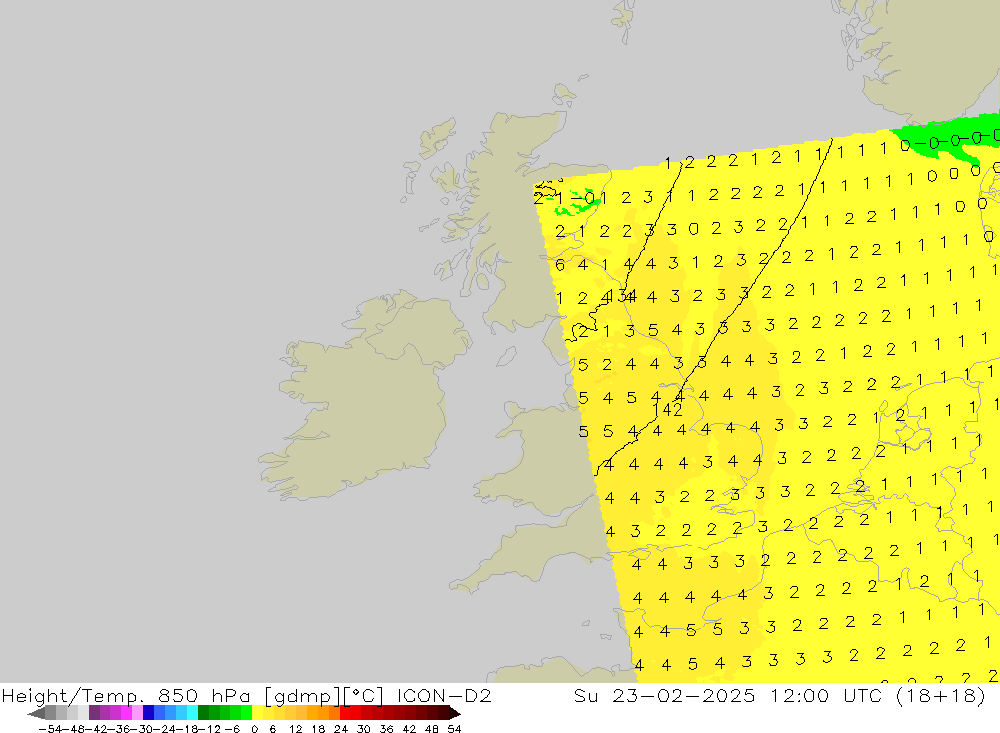Click the 142 contour height label
Screen dimensions: 1000x733
coord(667,410)
